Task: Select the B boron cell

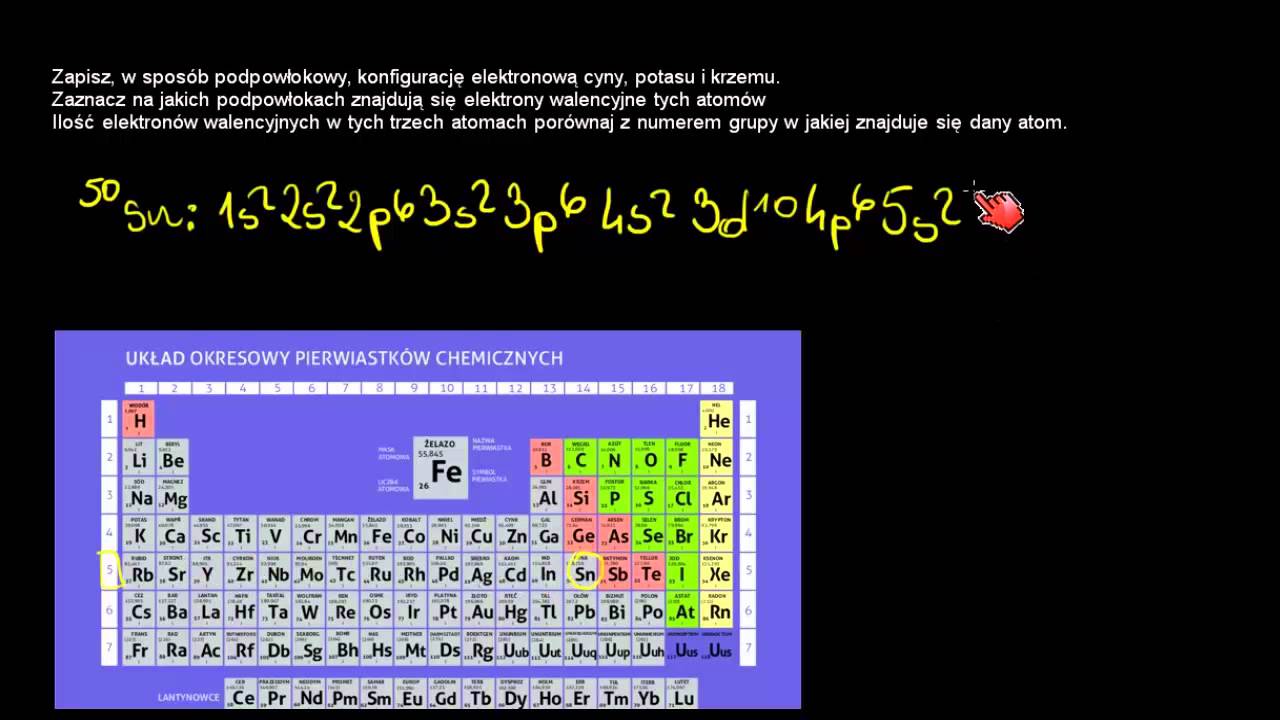Action: 548,457
